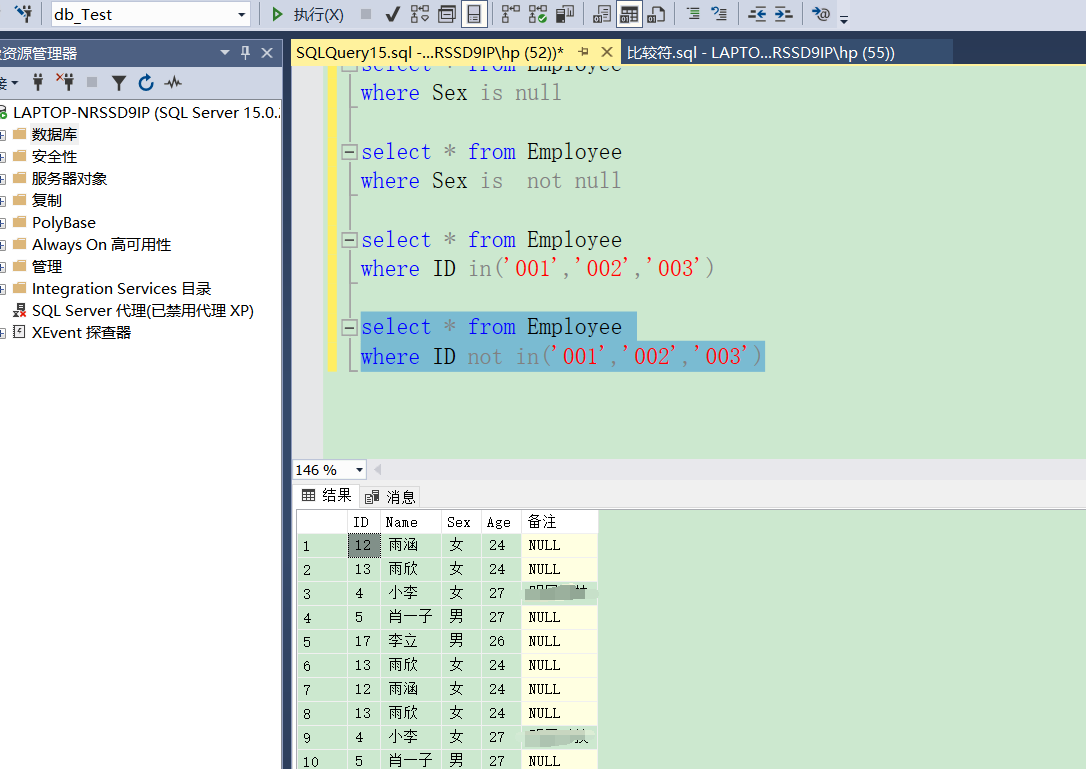Select the 安全性 folder
The width and height of the screenshot is (1086, 769).
point(54,157)
